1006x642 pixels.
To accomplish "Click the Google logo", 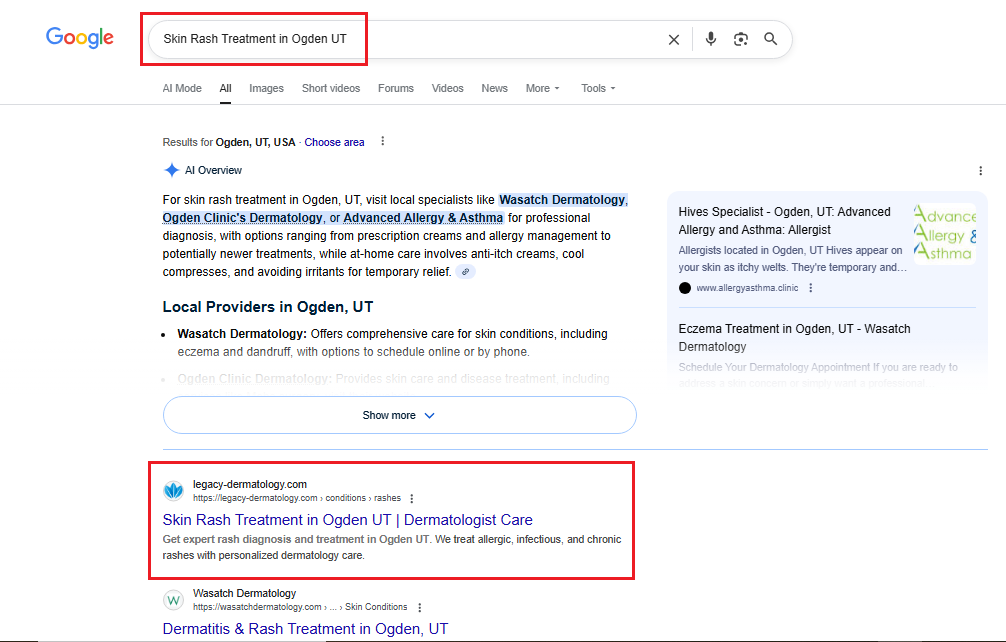I will point(80,38).
